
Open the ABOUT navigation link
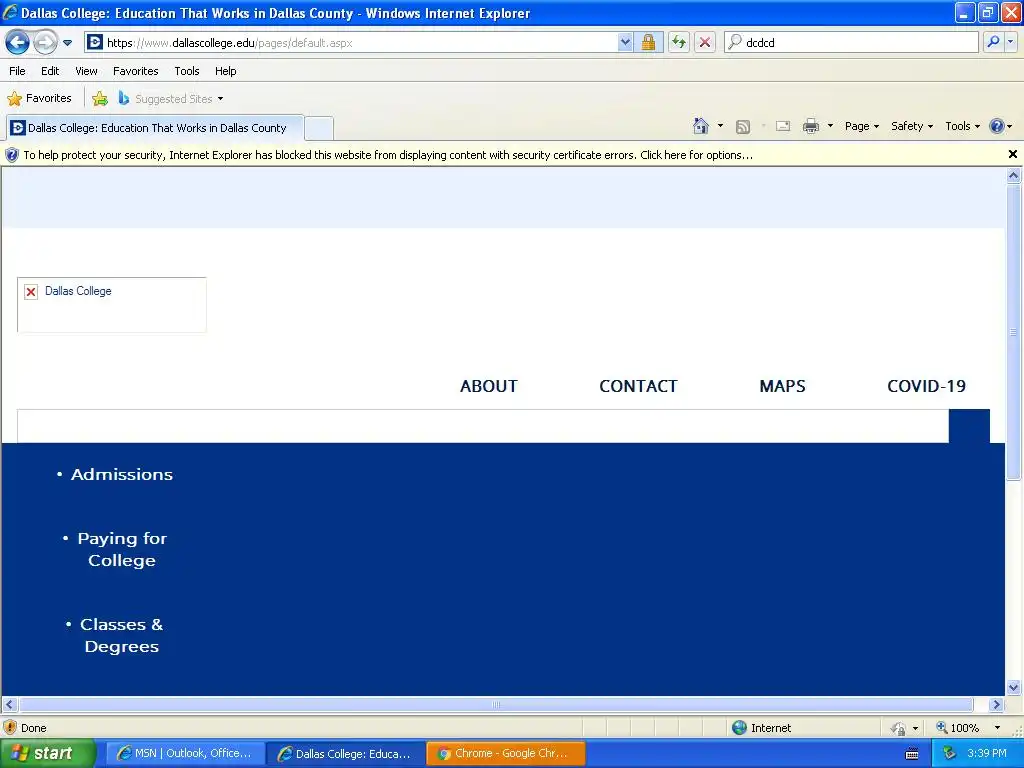point(488,386)
